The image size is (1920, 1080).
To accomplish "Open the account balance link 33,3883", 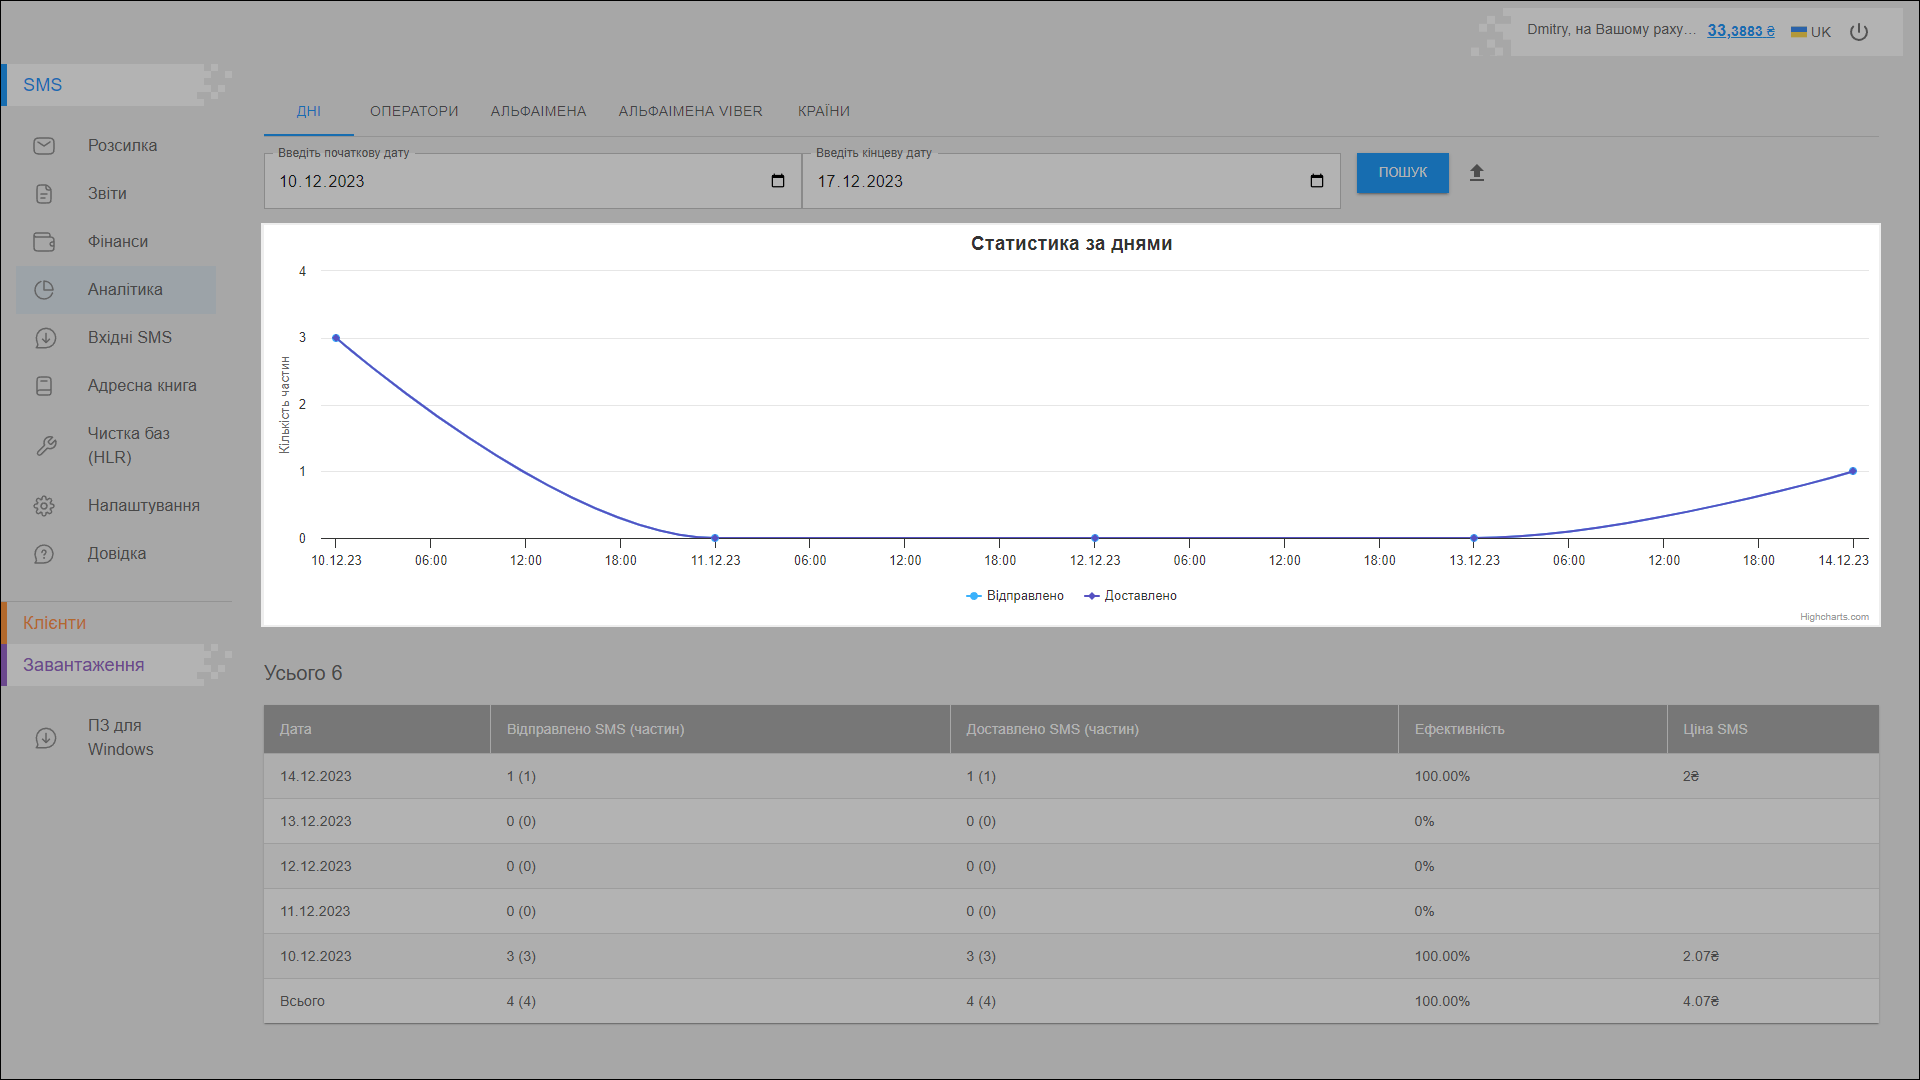I will (x=1740, y=31).
